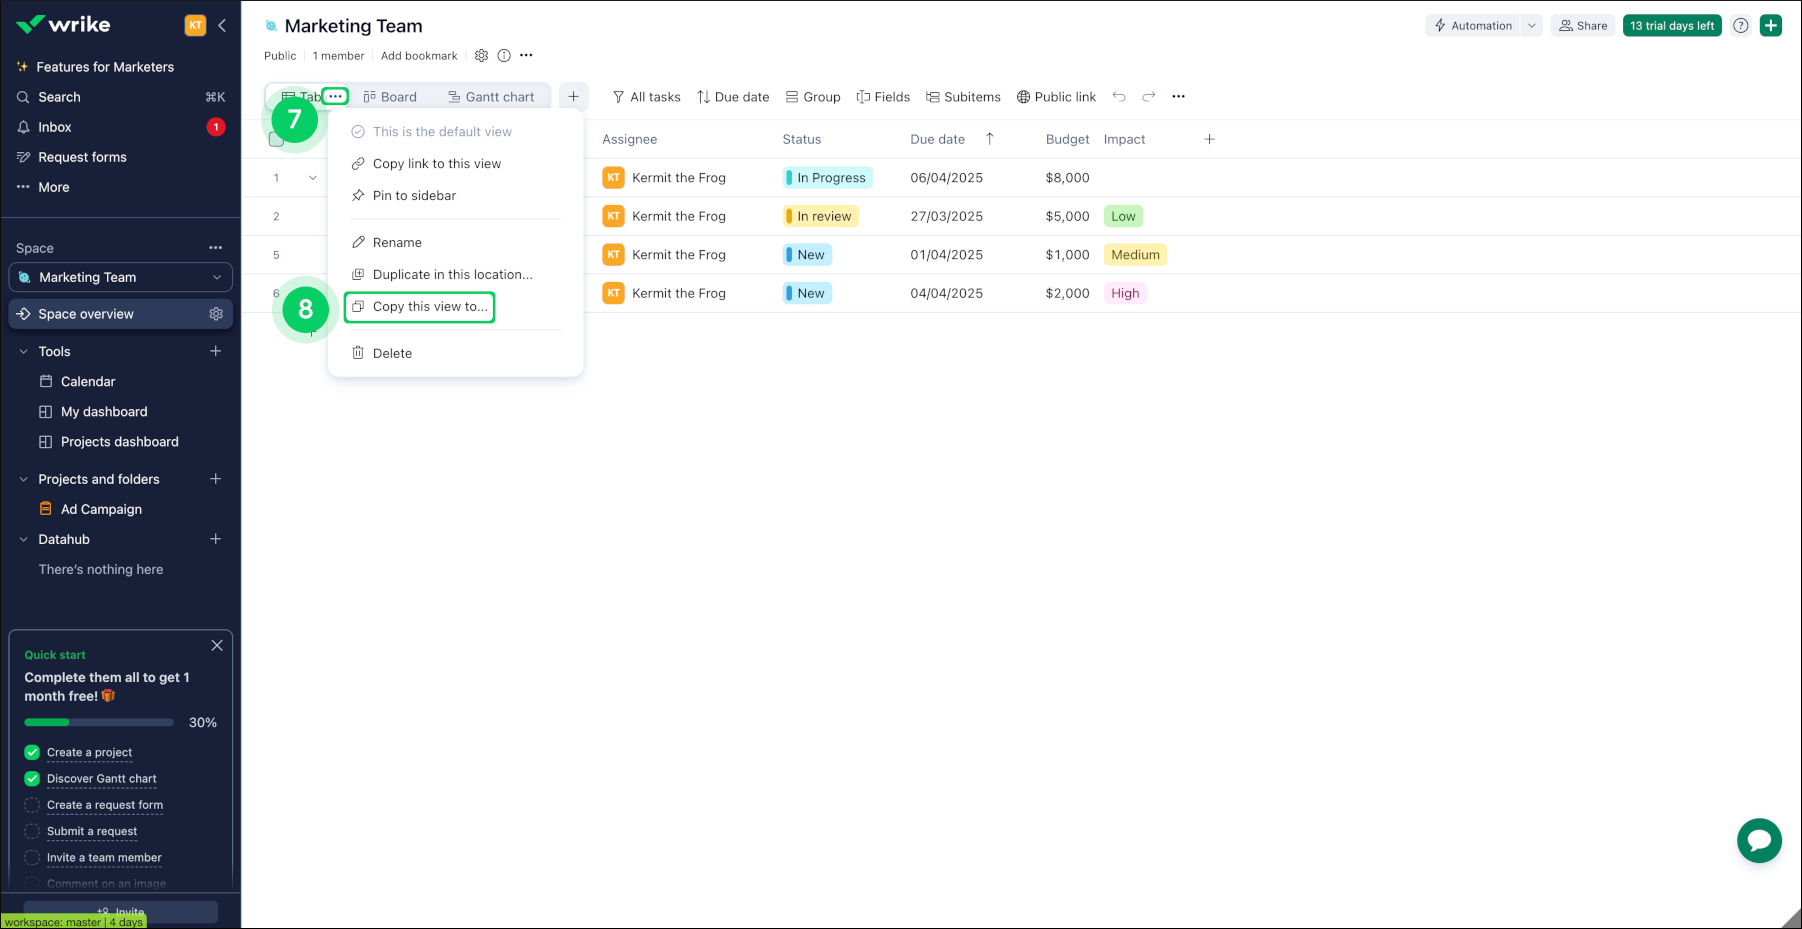
Task: Open Space overview settings gear
Action: (x=216, y=314)
